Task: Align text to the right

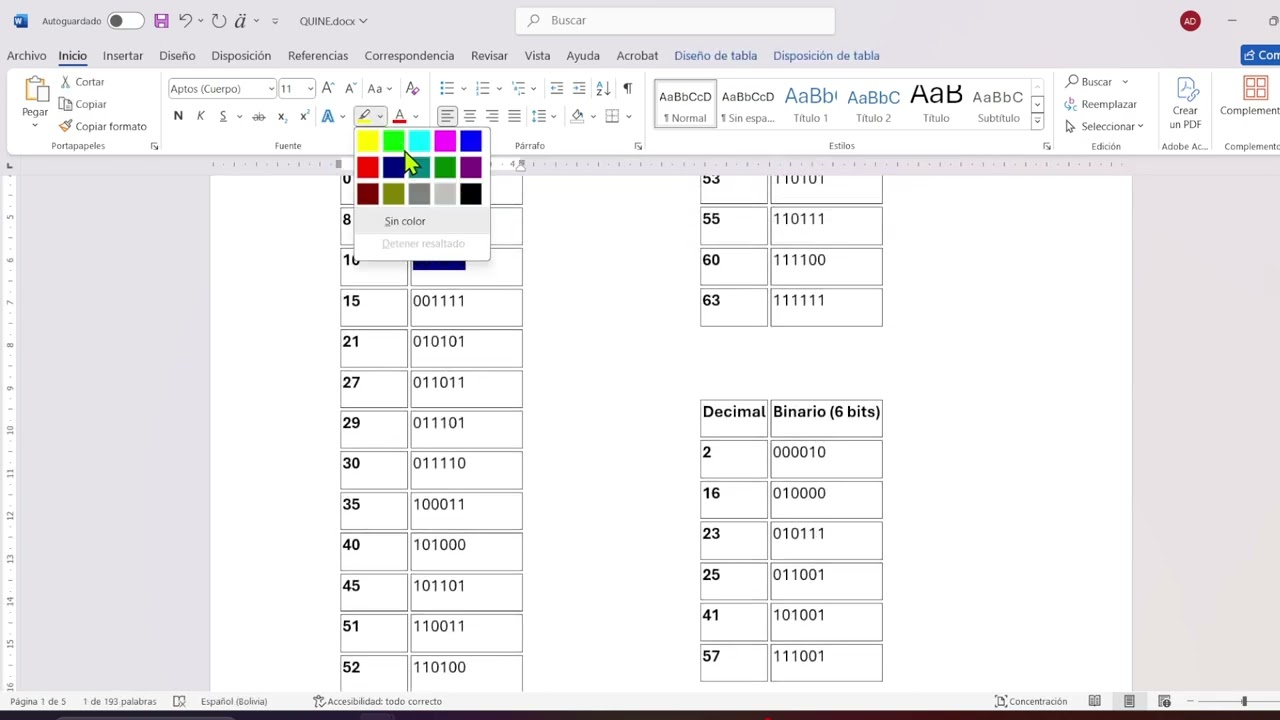Action: [492, 117]
